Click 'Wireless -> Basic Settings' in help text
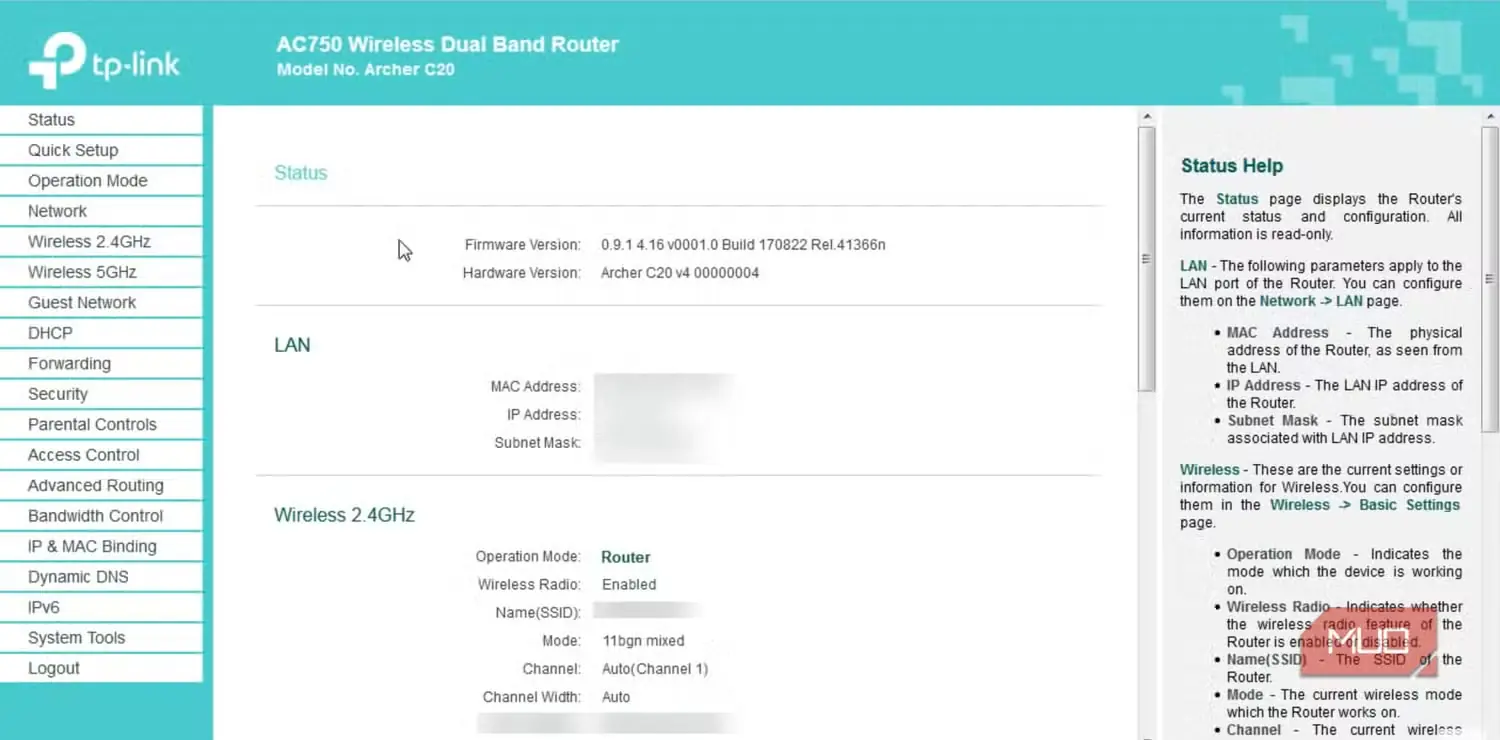The height and width of the screenshot is (740, 1500). pos(1365,505)
